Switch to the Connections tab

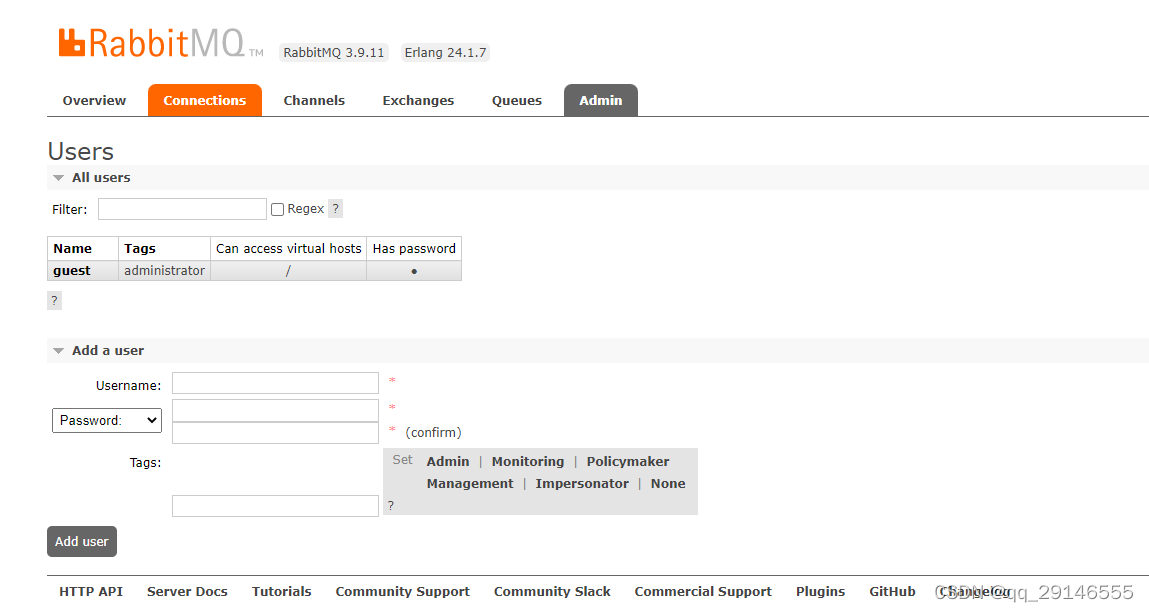pos(204,100)
